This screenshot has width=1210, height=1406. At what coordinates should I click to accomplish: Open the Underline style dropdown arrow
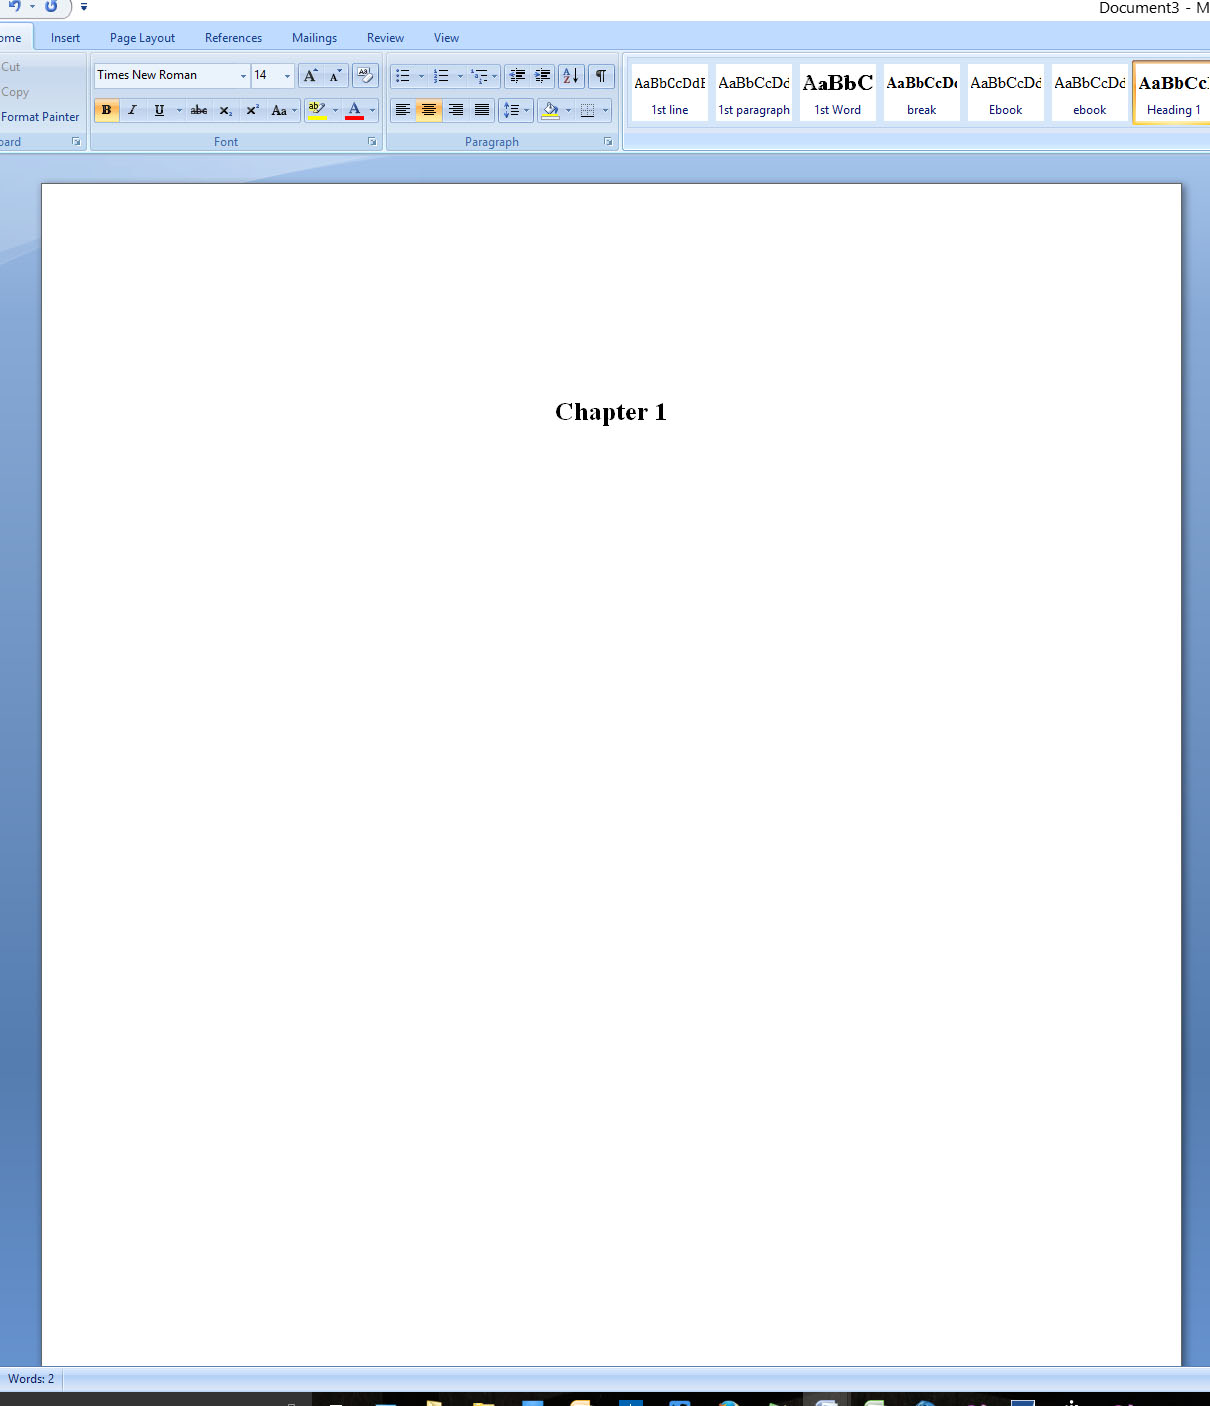click(x=179, y=110)
